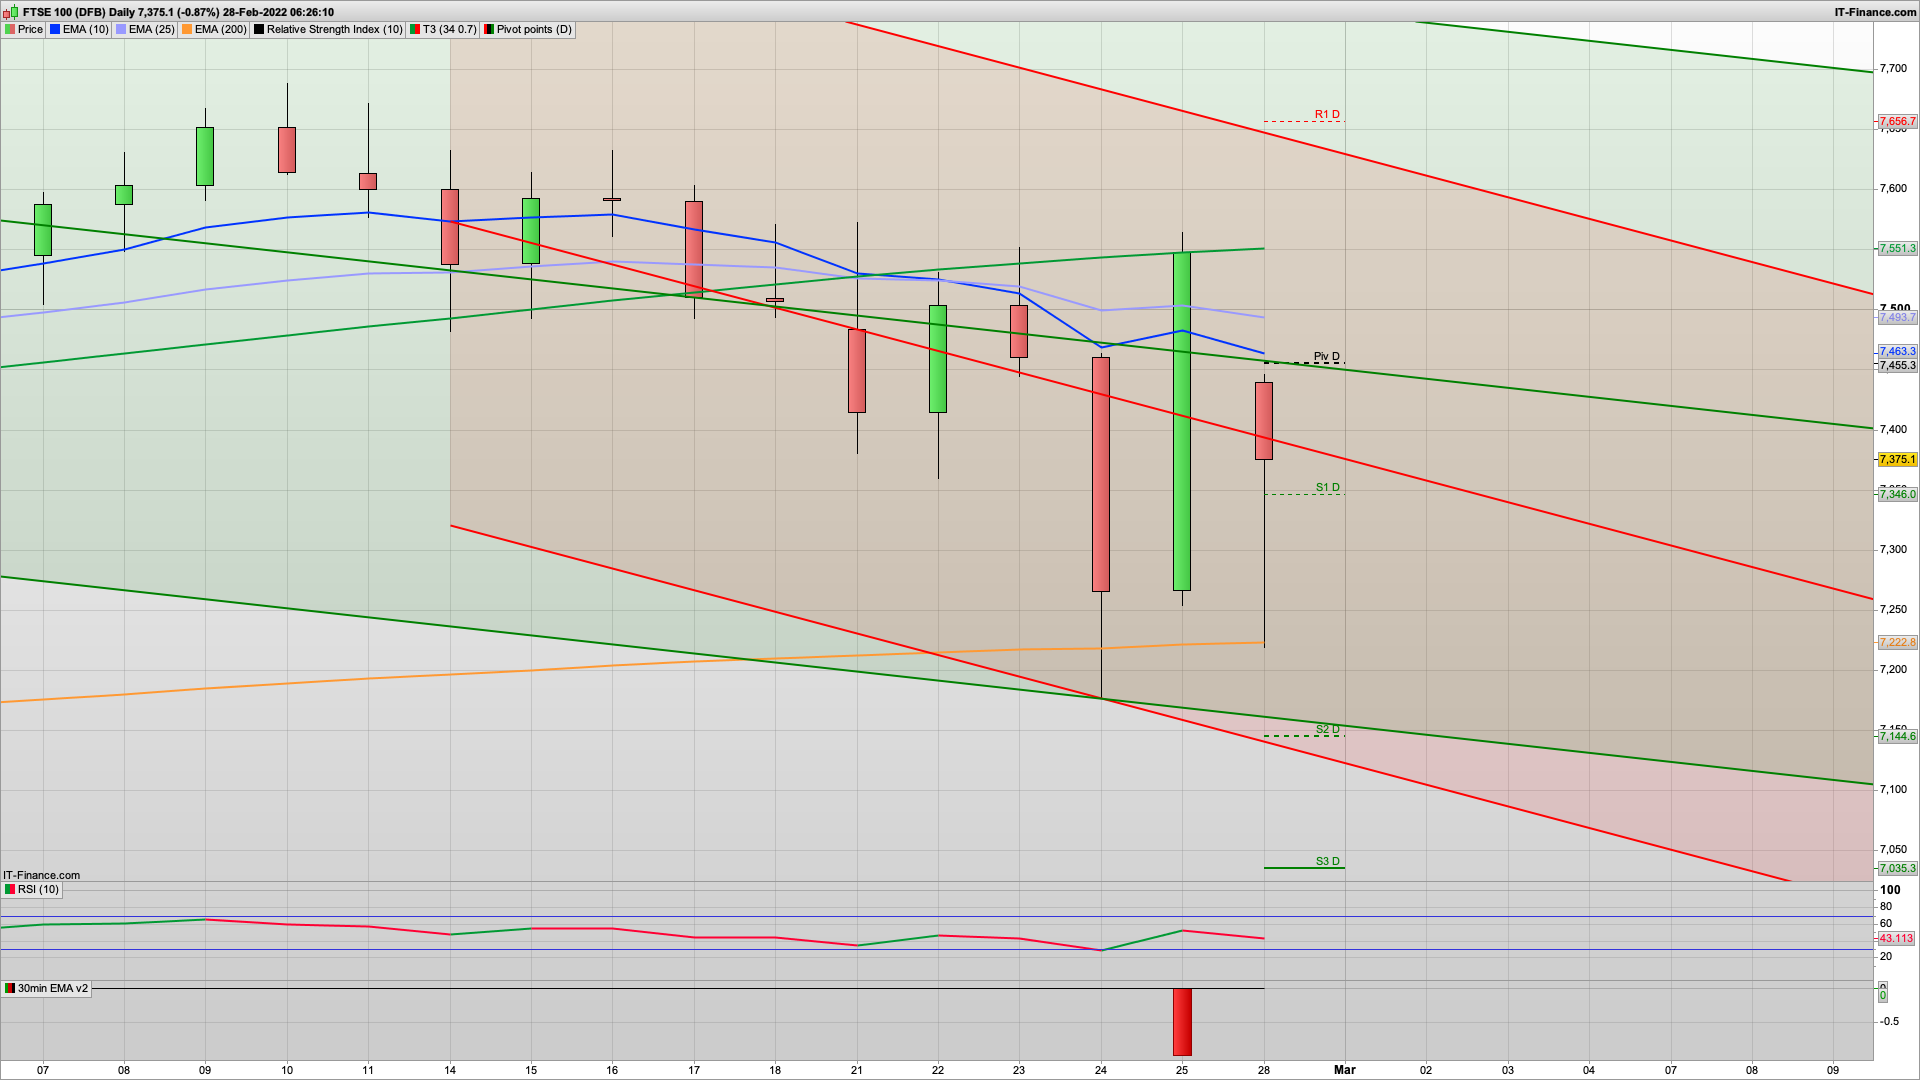This screenshot has height=1080, width=1920.
Task: Click the T3 (34 0.7) legend icon
Action: 415,29
